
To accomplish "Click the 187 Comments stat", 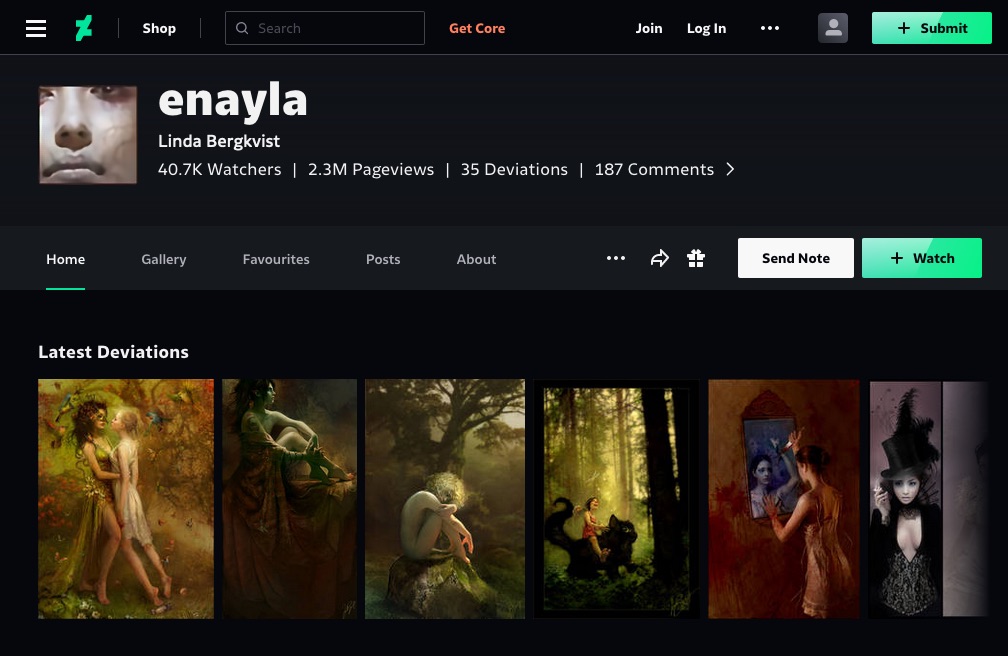I will click(x=654, y=170).
